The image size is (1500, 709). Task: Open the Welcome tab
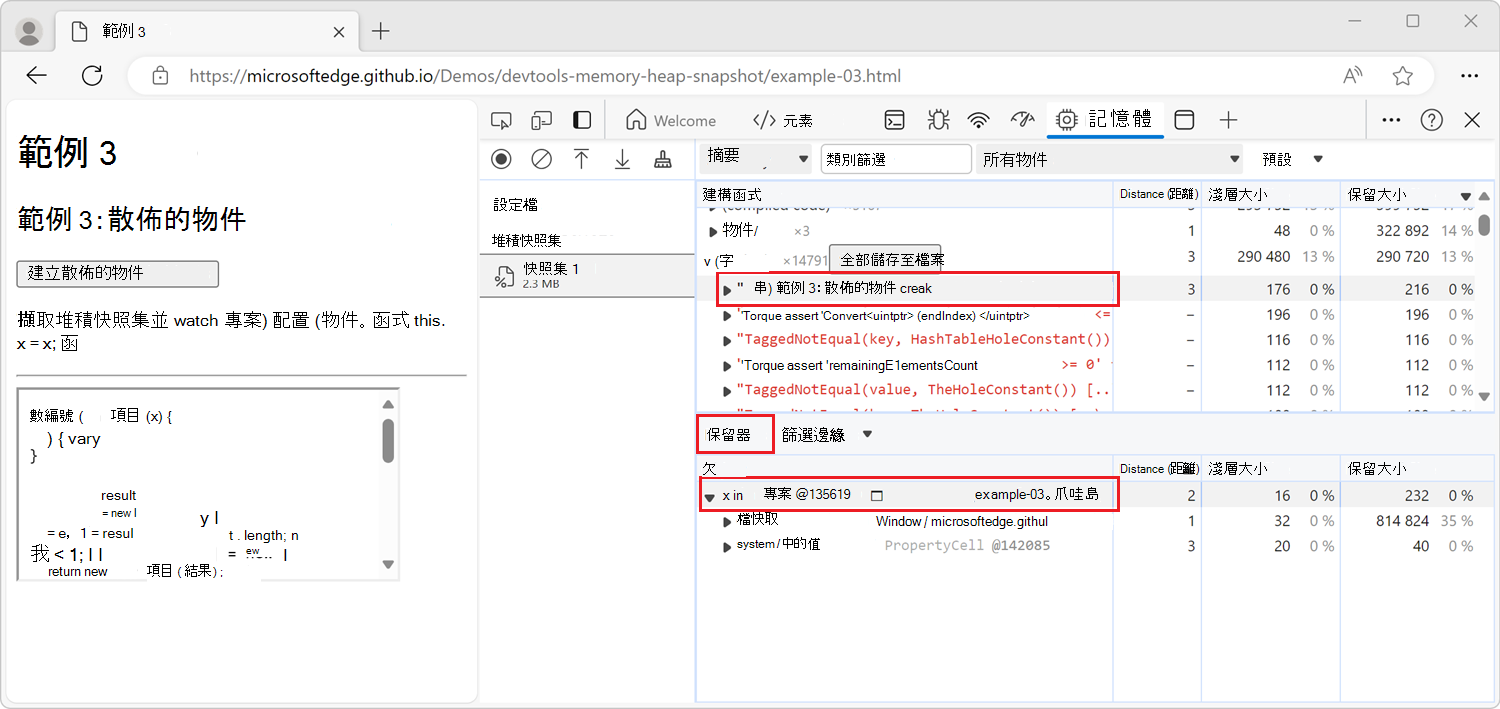(x=671, y=121)
